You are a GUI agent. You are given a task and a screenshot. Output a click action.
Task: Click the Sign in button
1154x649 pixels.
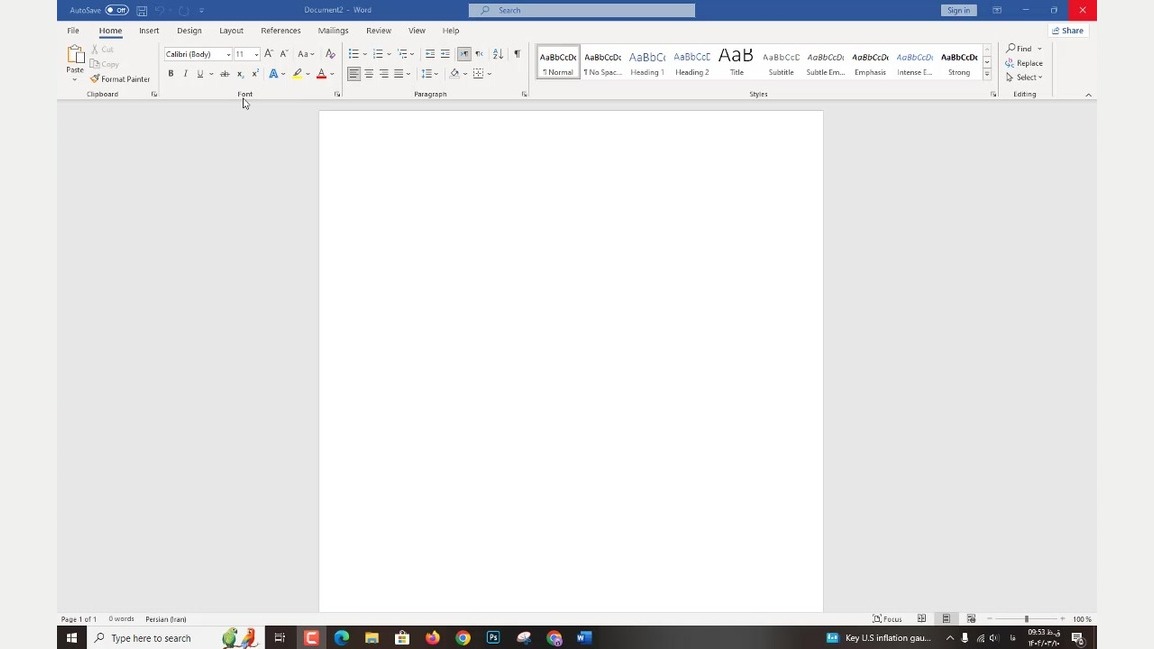958,10
